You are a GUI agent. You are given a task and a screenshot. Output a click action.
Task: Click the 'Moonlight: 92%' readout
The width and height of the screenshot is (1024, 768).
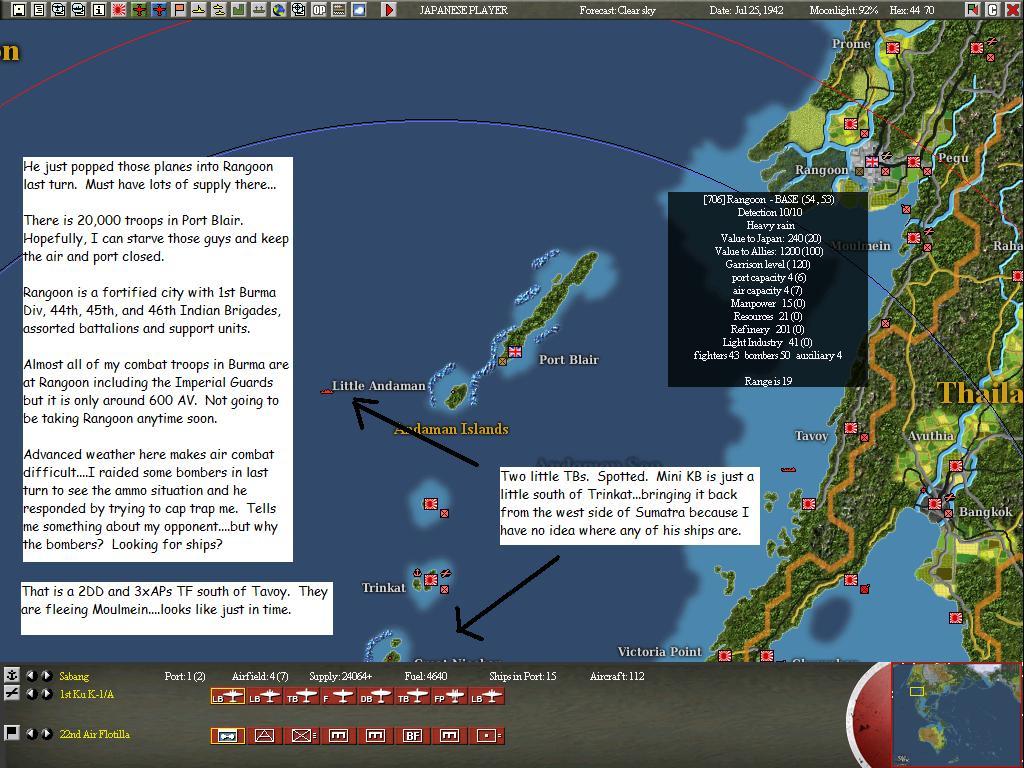pos(844,10)
